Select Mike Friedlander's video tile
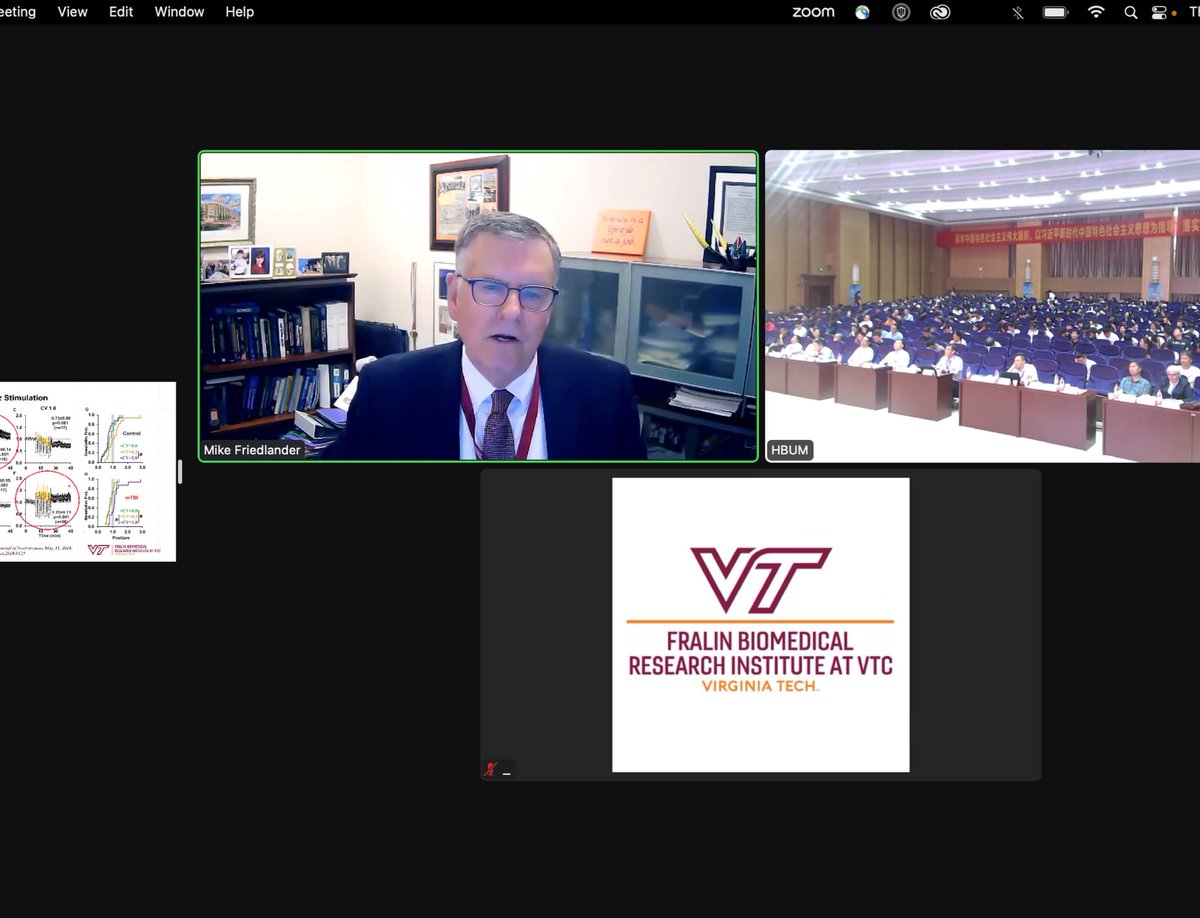This screenshot has width=1200, height=918. tap(478, 306)
